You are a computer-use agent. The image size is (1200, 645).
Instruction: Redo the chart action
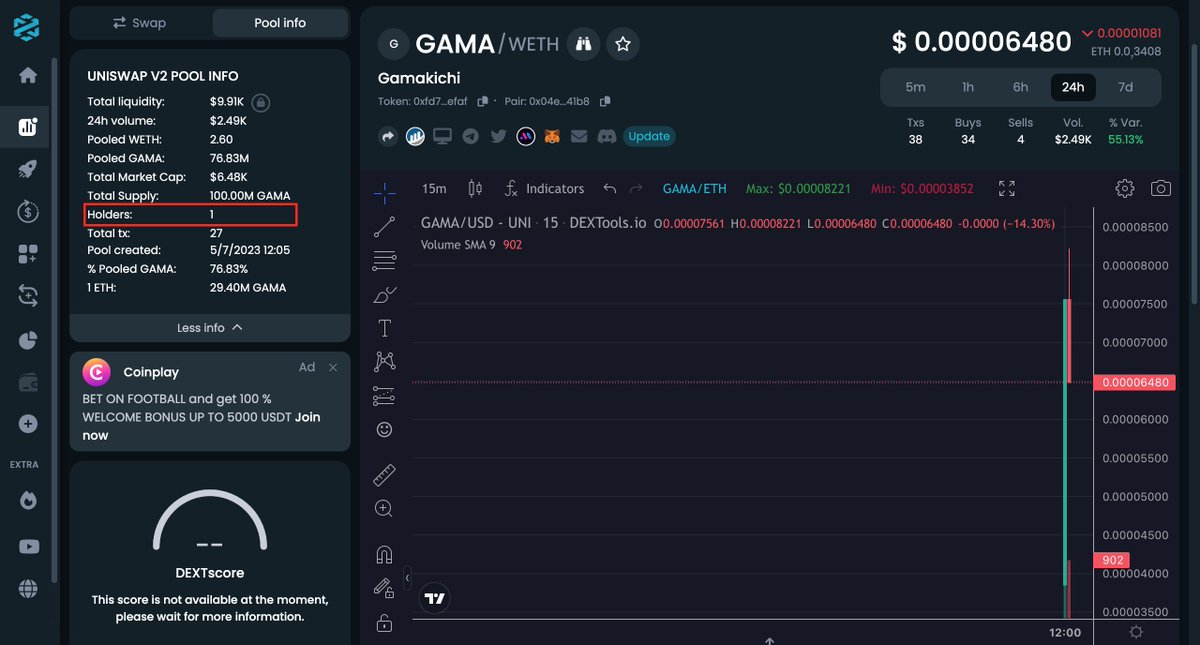(x=636, y=188)
